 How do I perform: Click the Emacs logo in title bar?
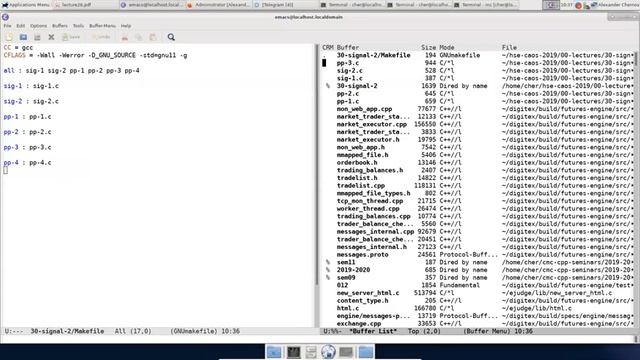pyautogui.click(x=5, y=17)
